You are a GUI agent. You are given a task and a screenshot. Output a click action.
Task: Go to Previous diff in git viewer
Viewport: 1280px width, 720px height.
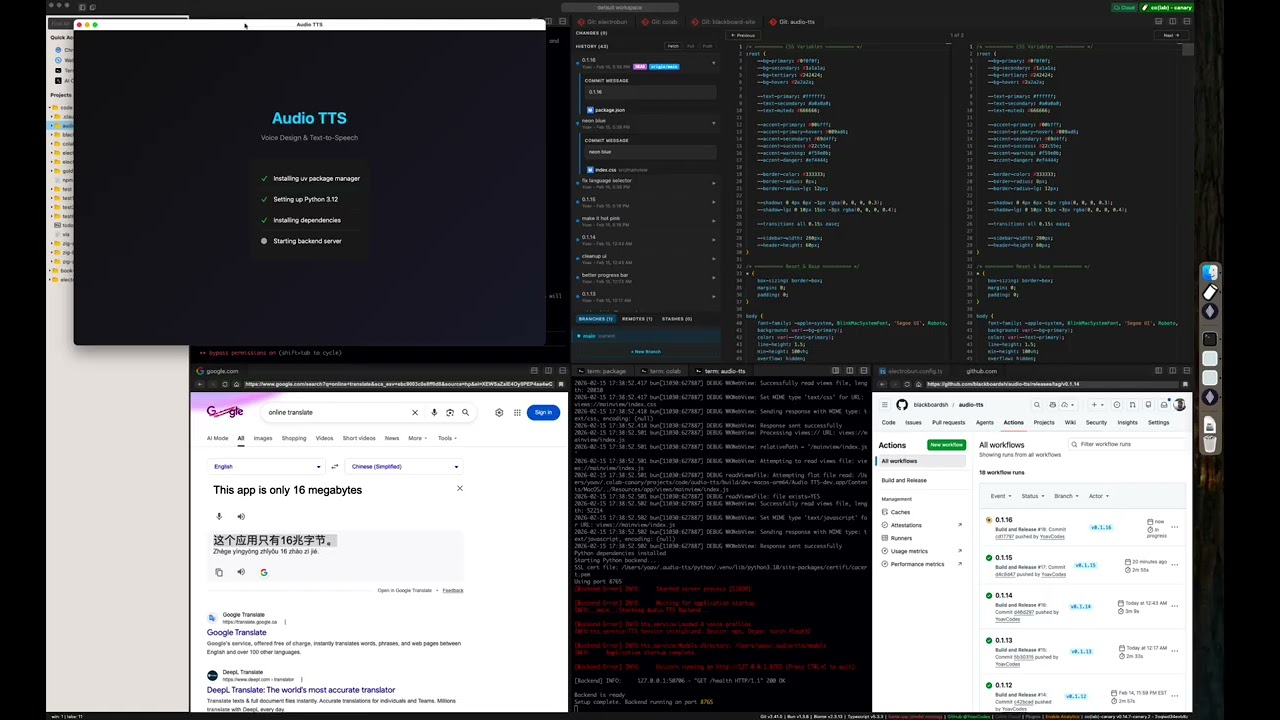(x=743, y=35)
